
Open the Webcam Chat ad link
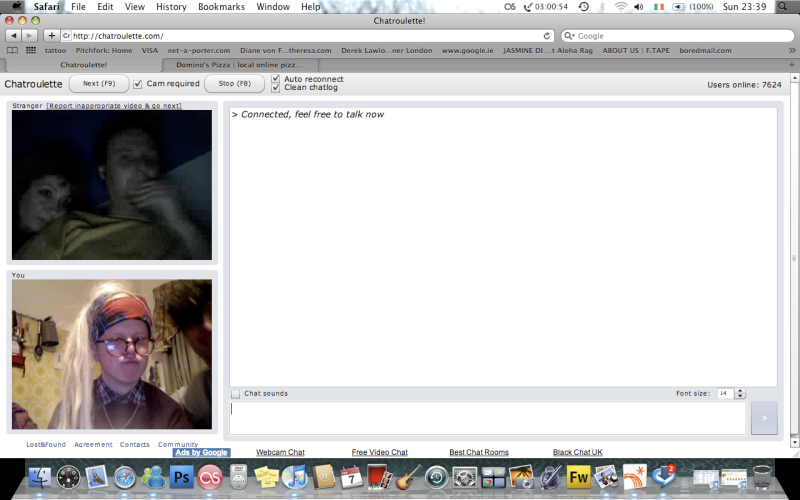pos(280,452)
